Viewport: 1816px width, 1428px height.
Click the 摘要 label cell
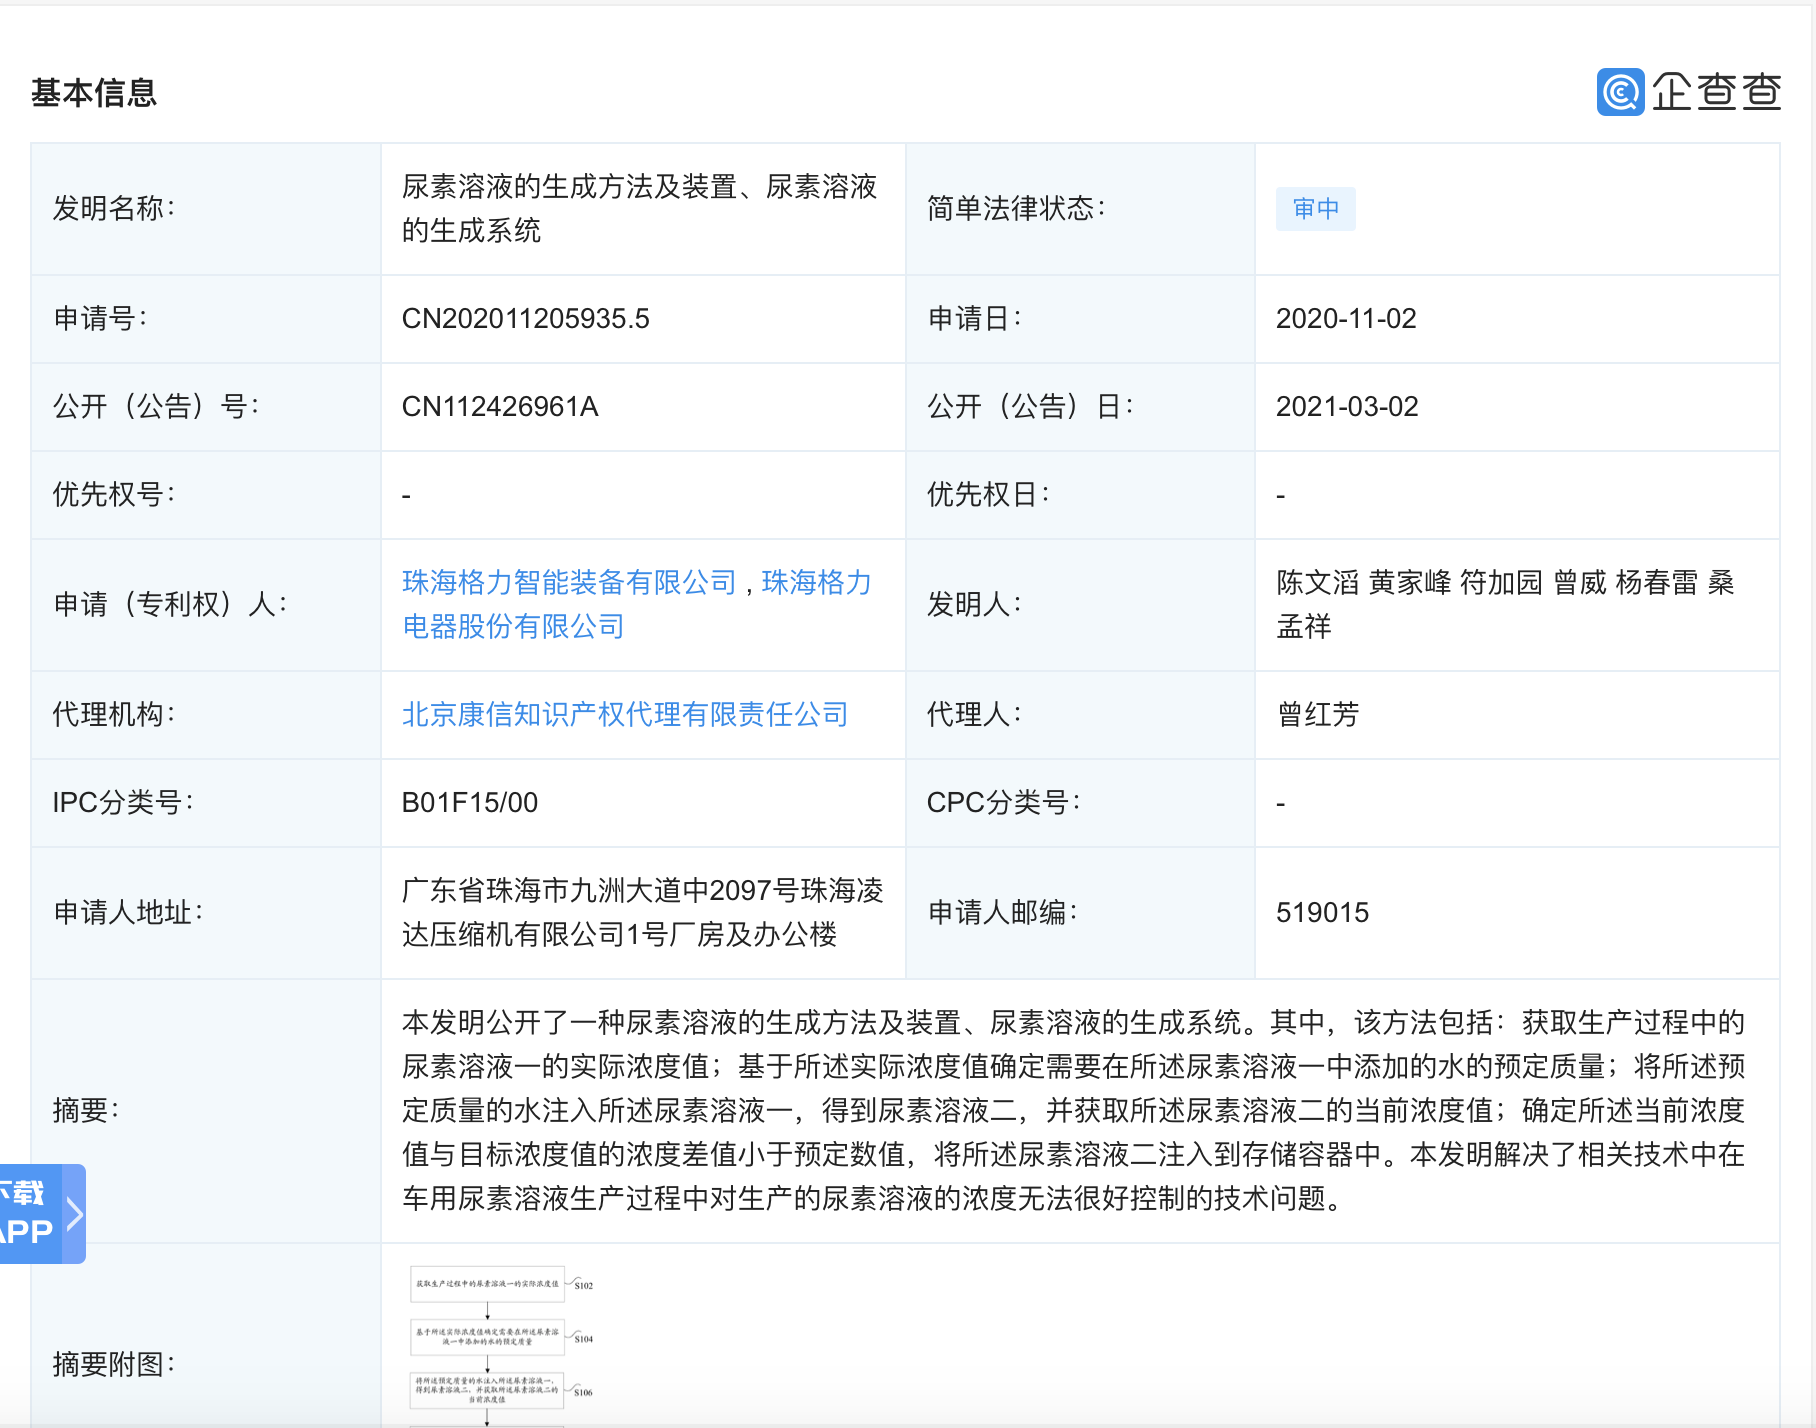click(x=206, y=1111)
